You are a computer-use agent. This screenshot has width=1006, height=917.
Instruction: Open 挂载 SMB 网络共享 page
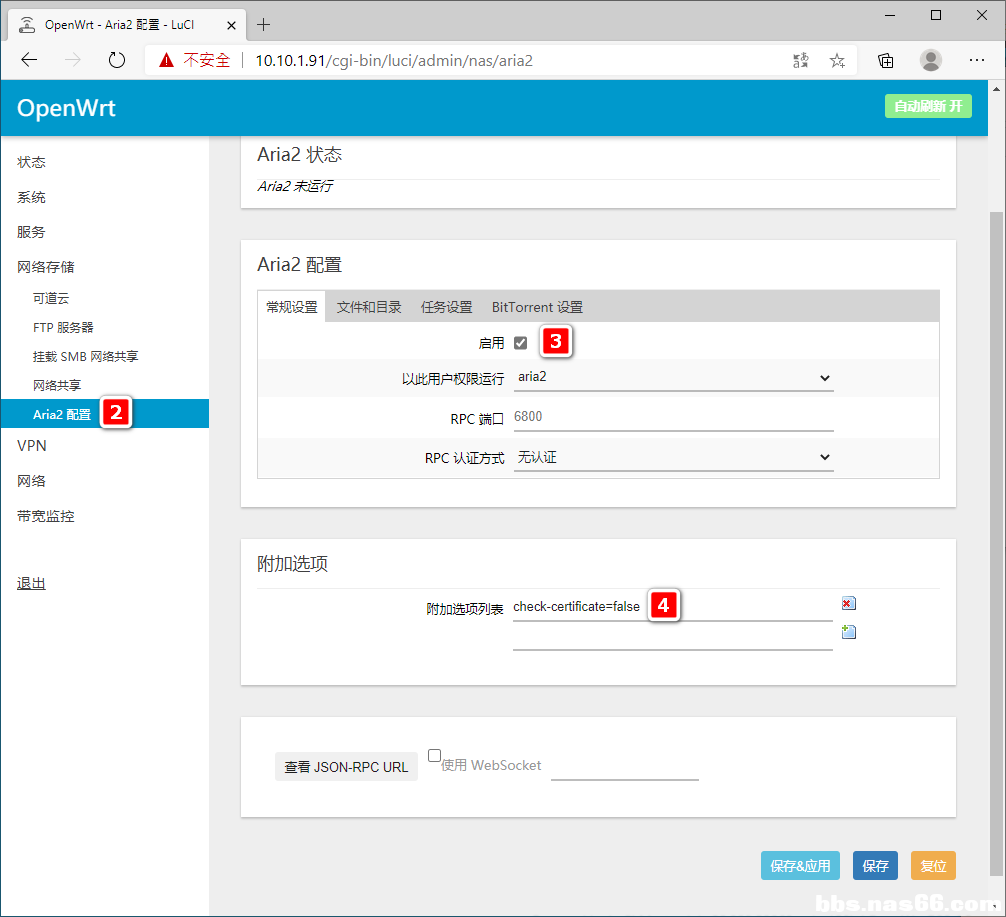tap(85, 356)
